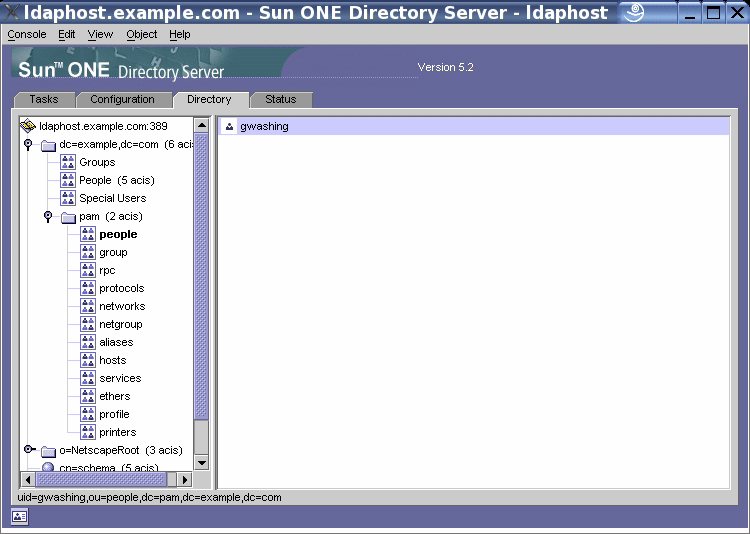Select the netgroup label
750x534 pixels.
coord(121,324)
